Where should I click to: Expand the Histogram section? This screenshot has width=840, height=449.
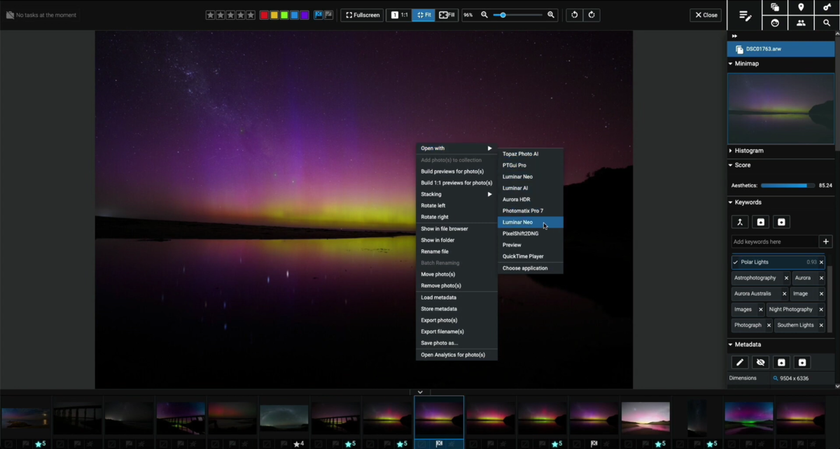pyautogui.click(x=731, y=151)
